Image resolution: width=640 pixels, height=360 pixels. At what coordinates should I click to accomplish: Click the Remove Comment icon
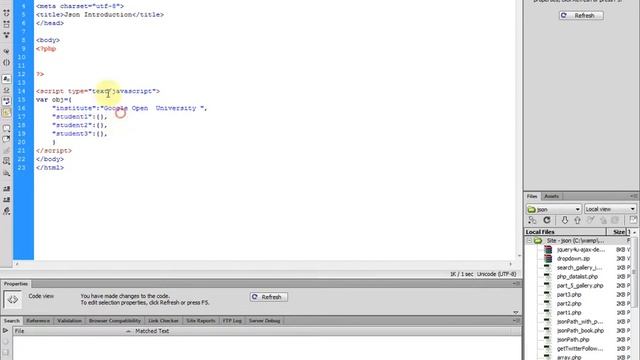coord(7,139)
